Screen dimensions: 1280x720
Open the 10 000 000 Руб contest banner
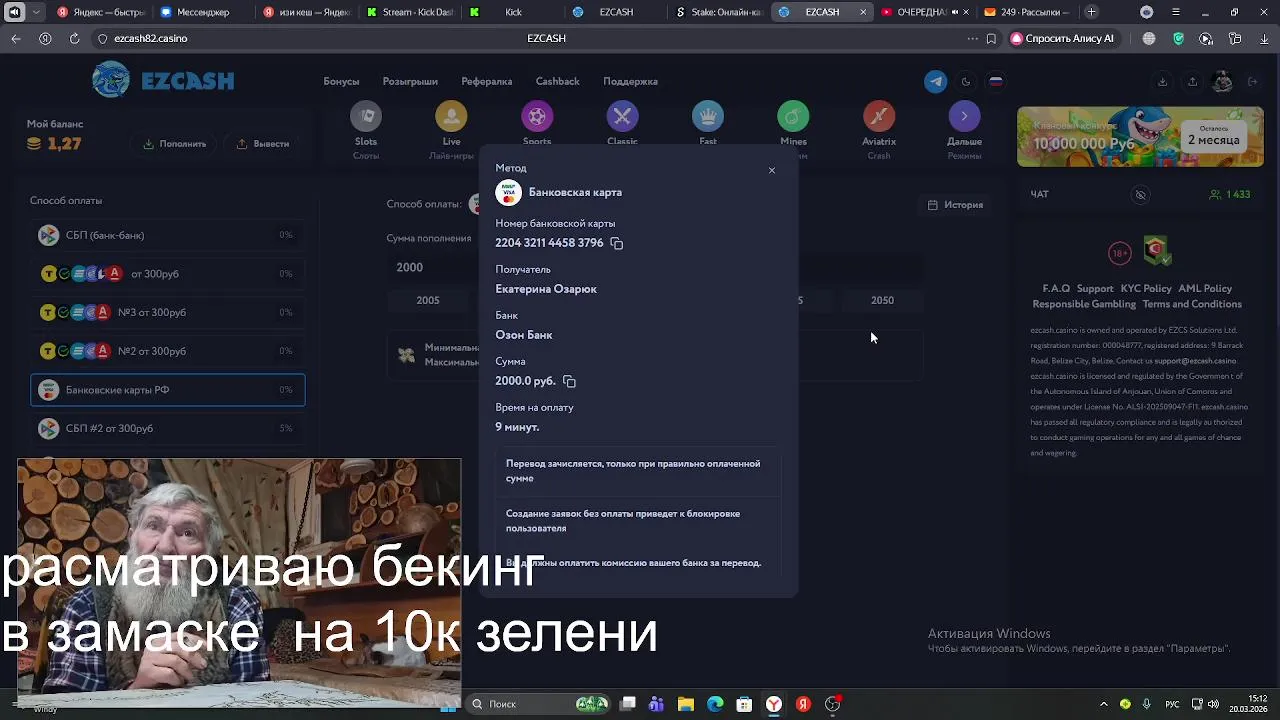pos(1140,136)
